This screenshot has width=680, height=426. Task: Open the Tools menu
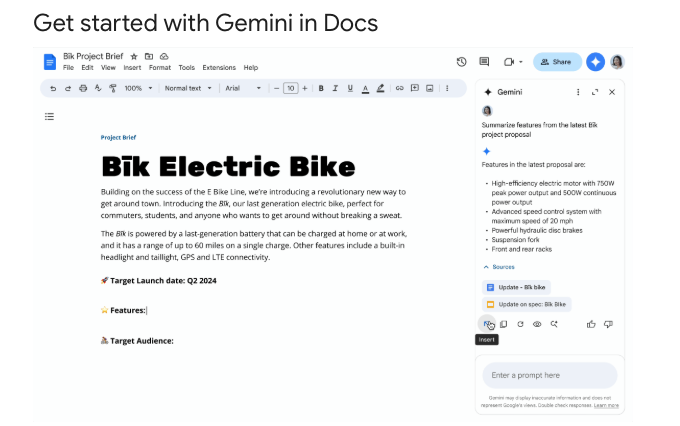pyautogui.click(x=186, y=68)
